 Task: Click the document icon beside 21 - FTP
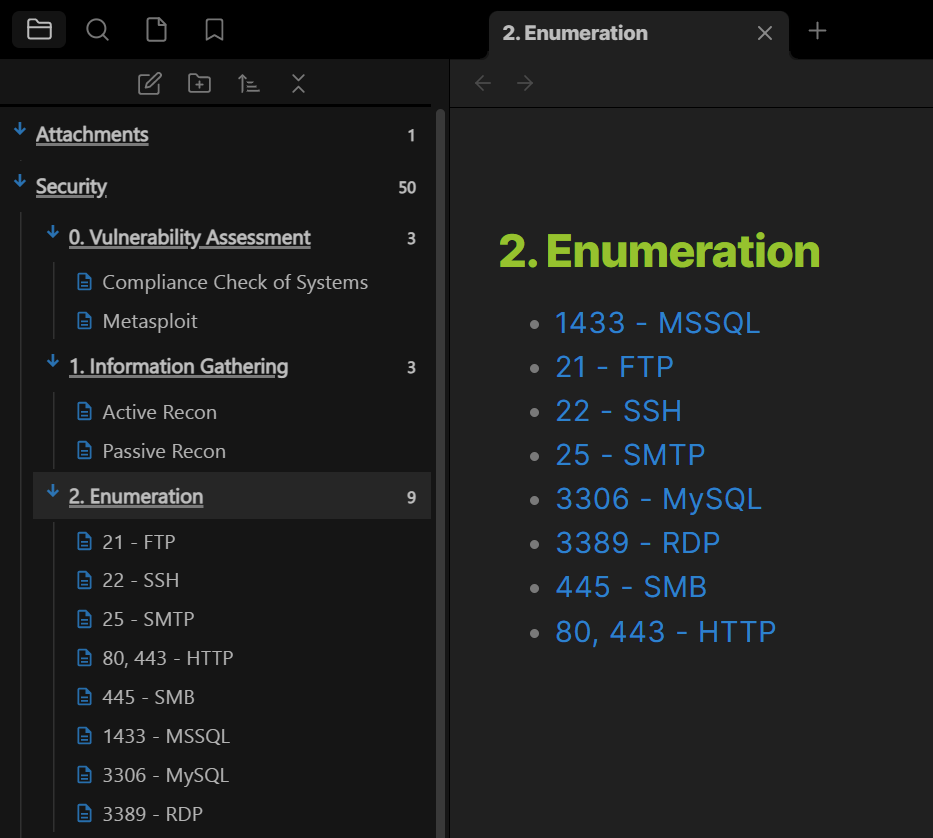coord(84,541)
